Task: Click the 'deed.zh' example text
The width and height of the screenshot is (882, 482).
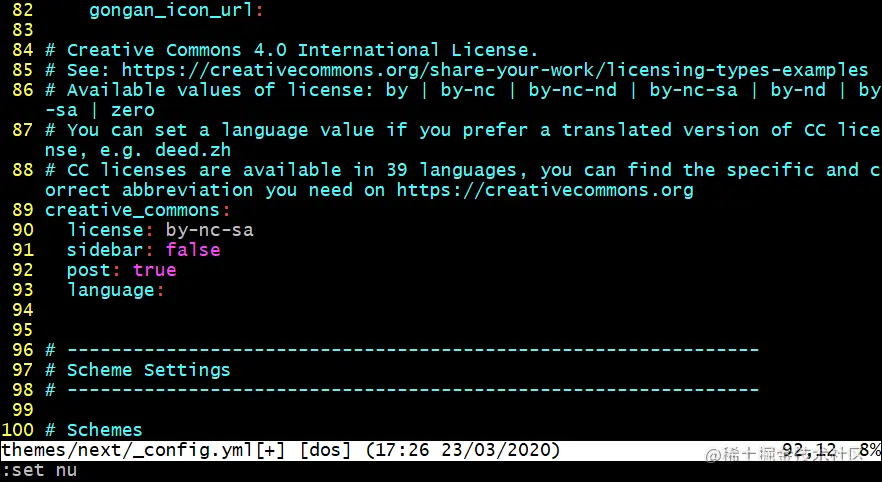Action: pos(193,150)
